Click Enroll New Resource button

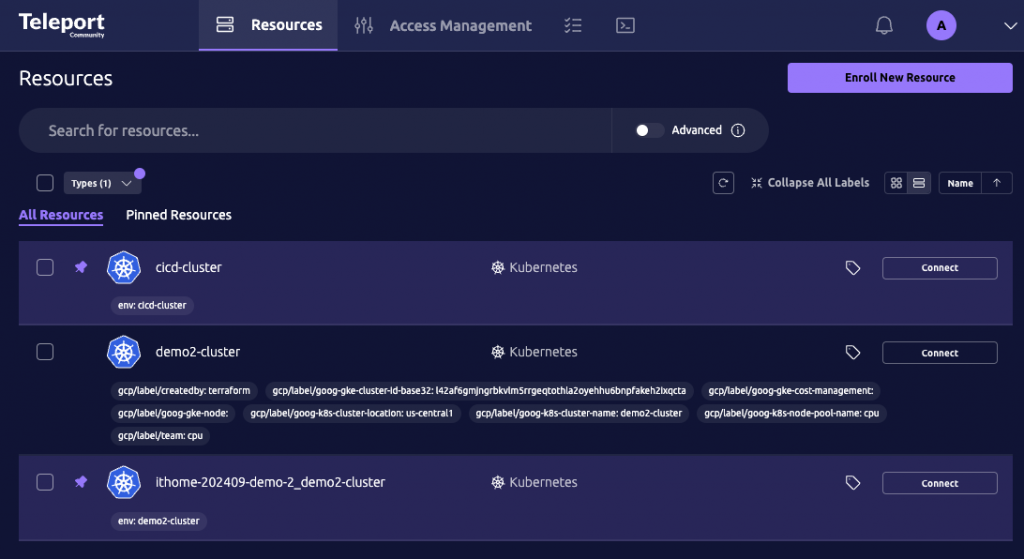click(900, 78)
